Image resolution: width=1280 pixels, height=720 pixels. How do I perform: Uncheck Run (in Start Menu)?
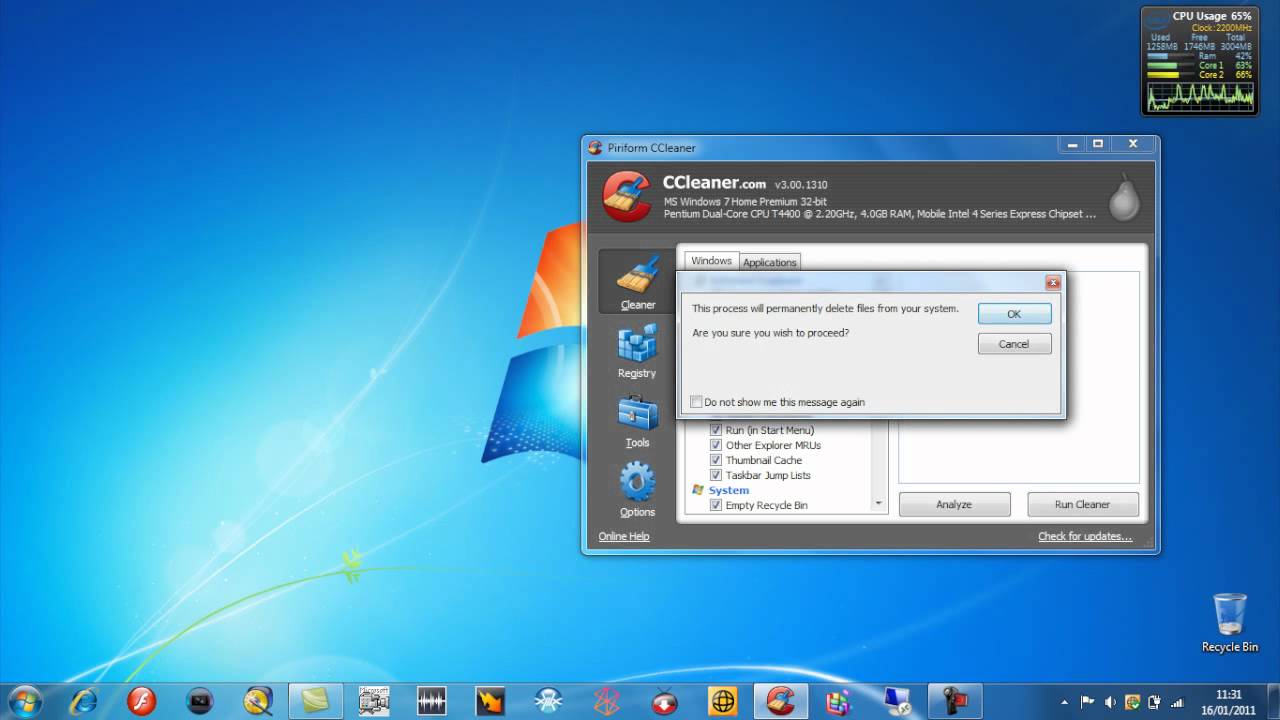pyautogui.click(x=716, y=430)
